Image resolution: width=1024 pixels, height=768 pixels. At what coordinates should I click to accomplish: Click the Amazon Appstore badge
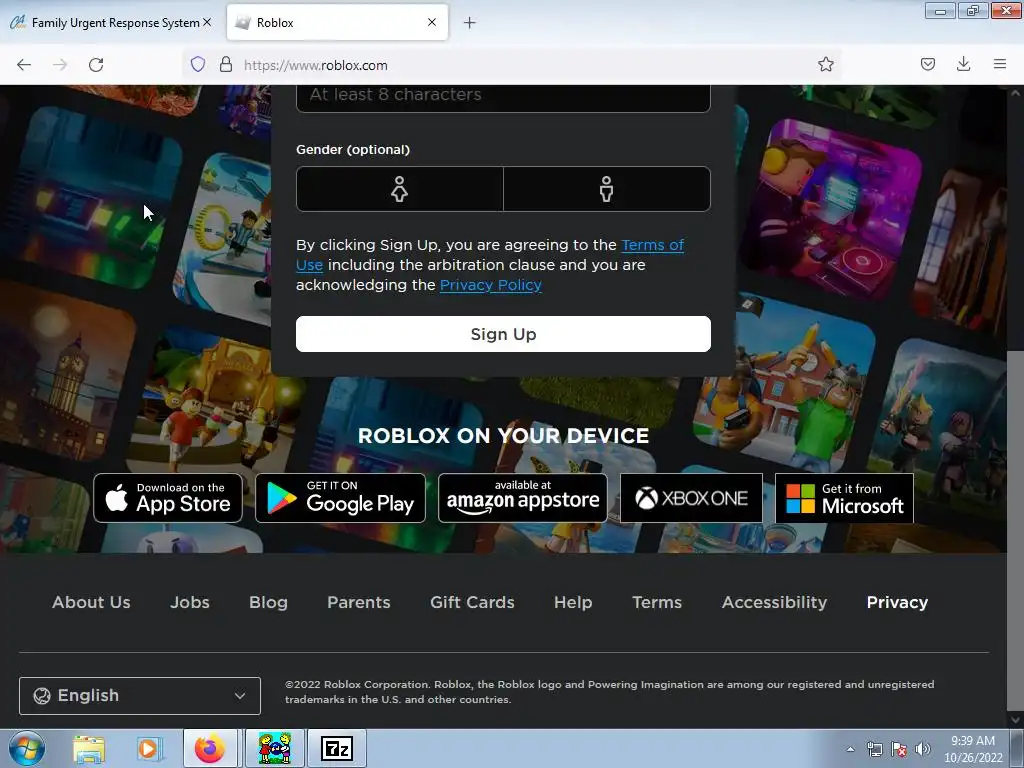522,498
